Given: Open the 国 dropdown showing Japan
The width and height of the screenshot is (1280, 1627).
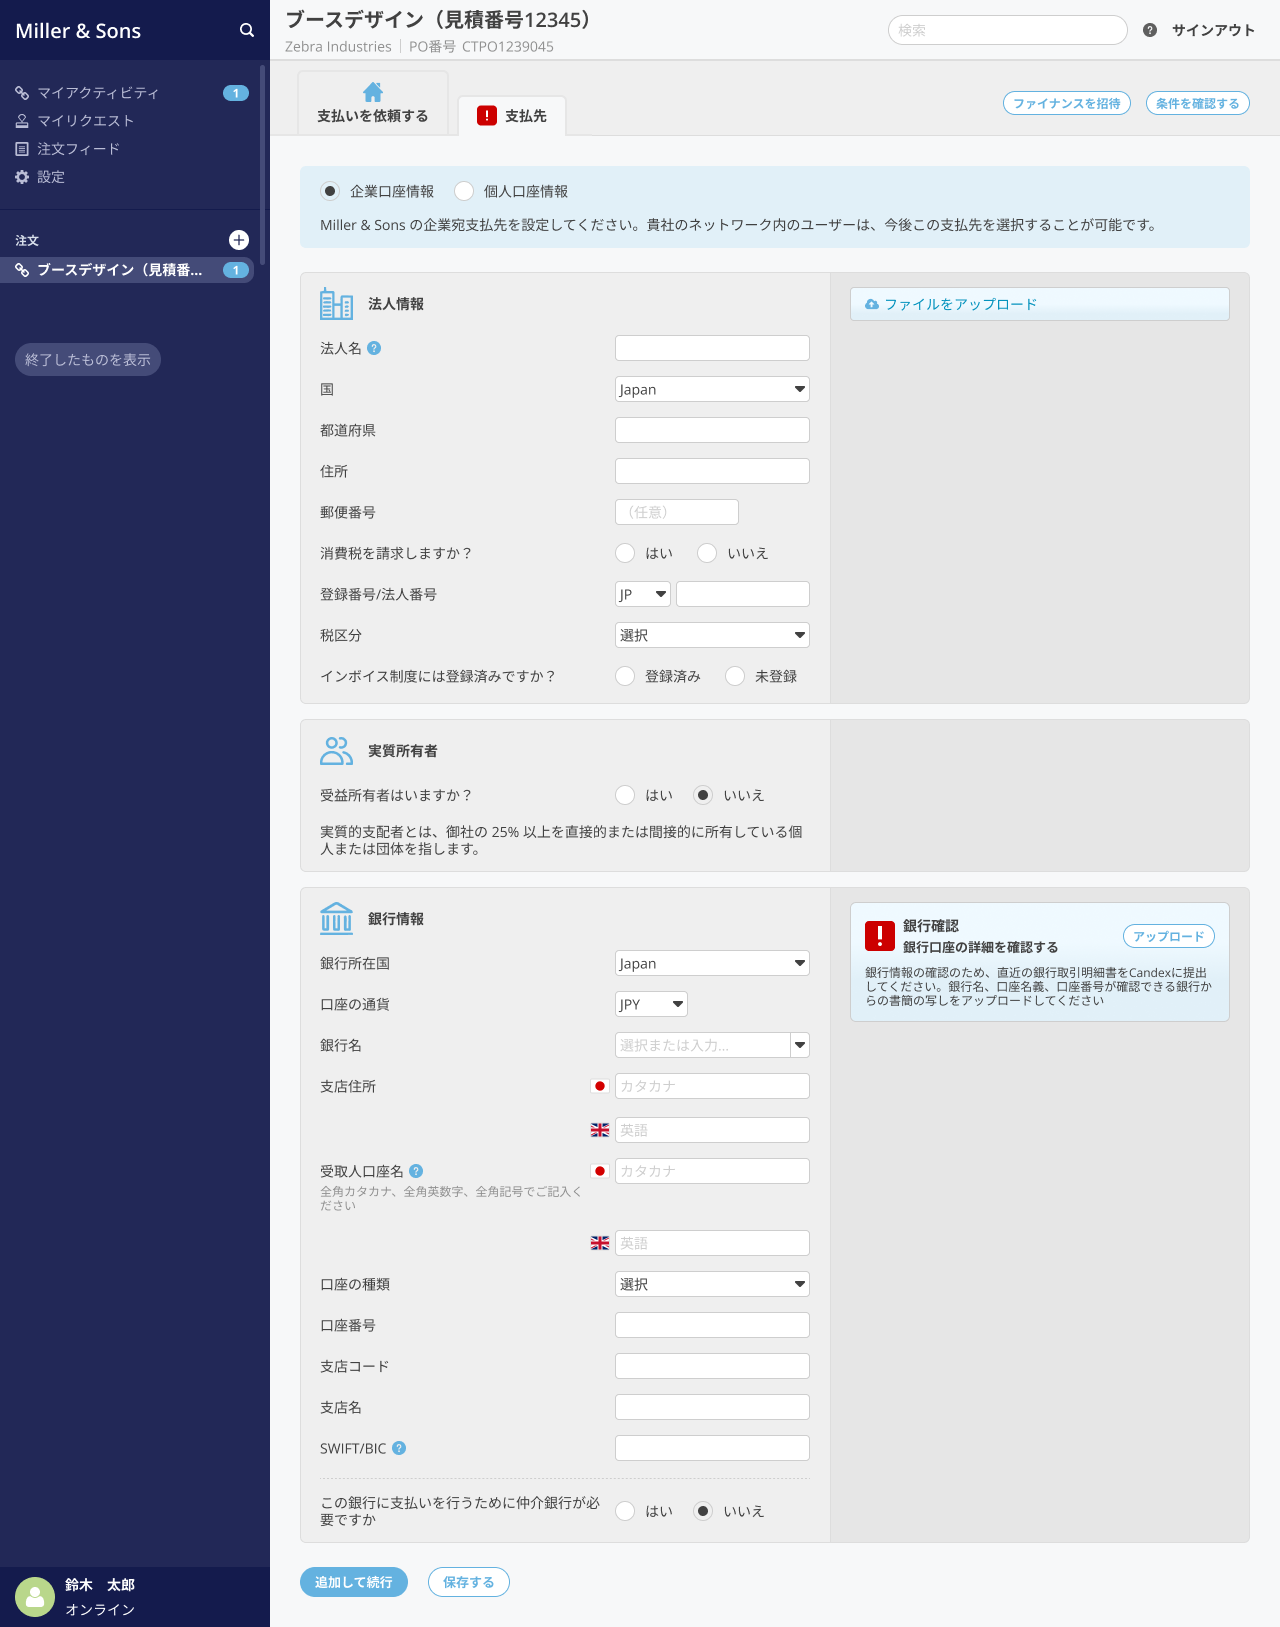Looking at the screenshot, I should 712,389.
